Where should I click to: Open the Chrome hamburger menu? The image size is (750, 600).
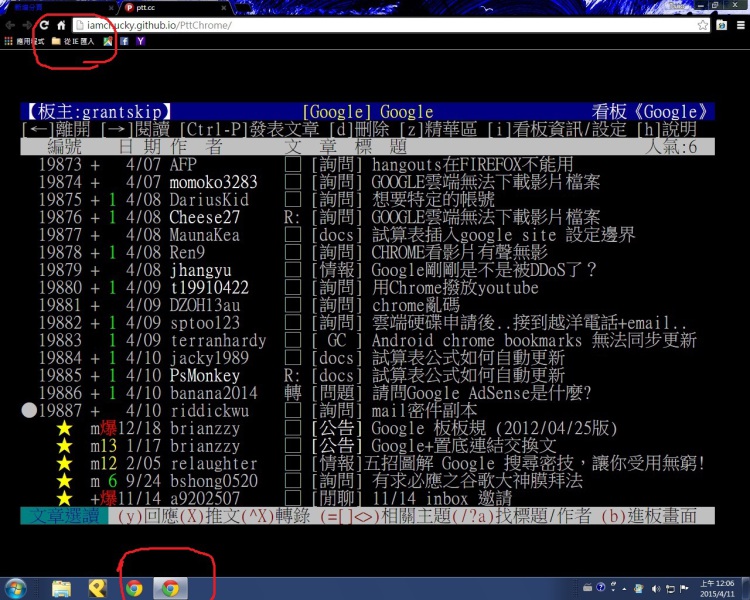pyautogui.click(x=740, y=25)
